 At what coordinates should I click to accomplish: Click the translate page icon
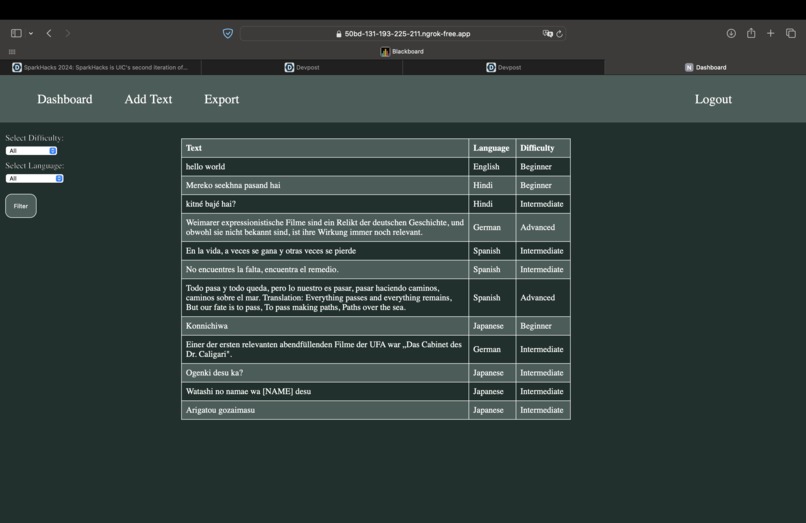547,33
